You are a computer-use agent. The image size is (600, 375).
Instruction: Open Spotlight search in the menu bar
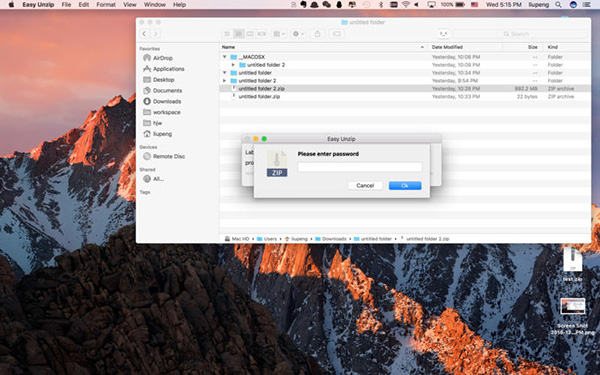point(558,5)
